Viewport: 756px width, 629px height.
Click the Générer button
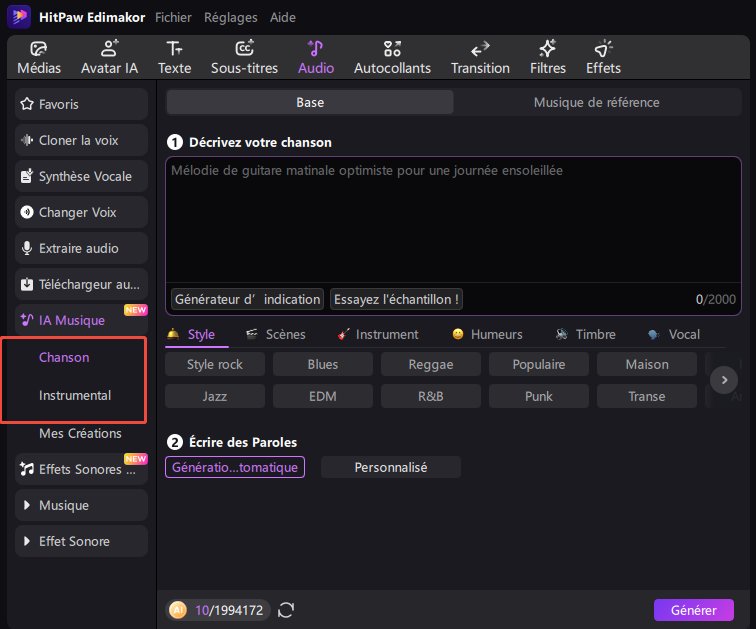point(694,610)
